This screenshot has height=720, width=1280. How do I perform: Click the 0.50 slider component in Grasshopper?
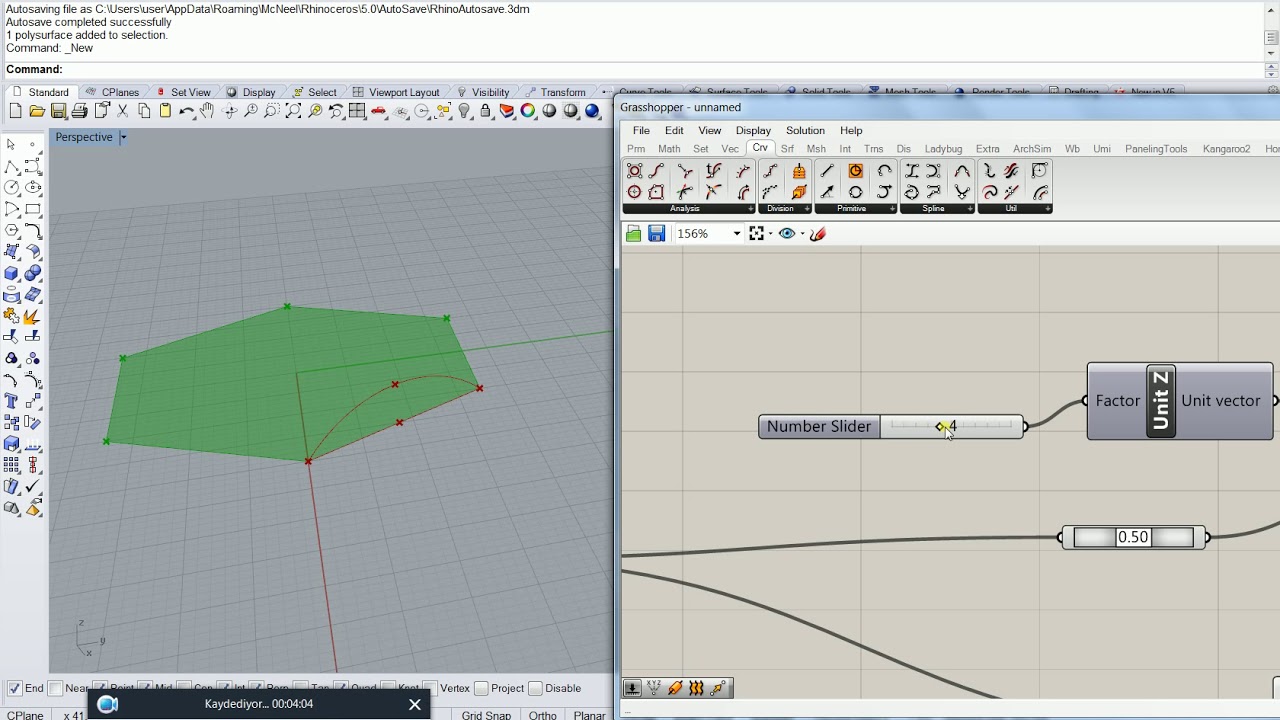[x=1133, y=538]
